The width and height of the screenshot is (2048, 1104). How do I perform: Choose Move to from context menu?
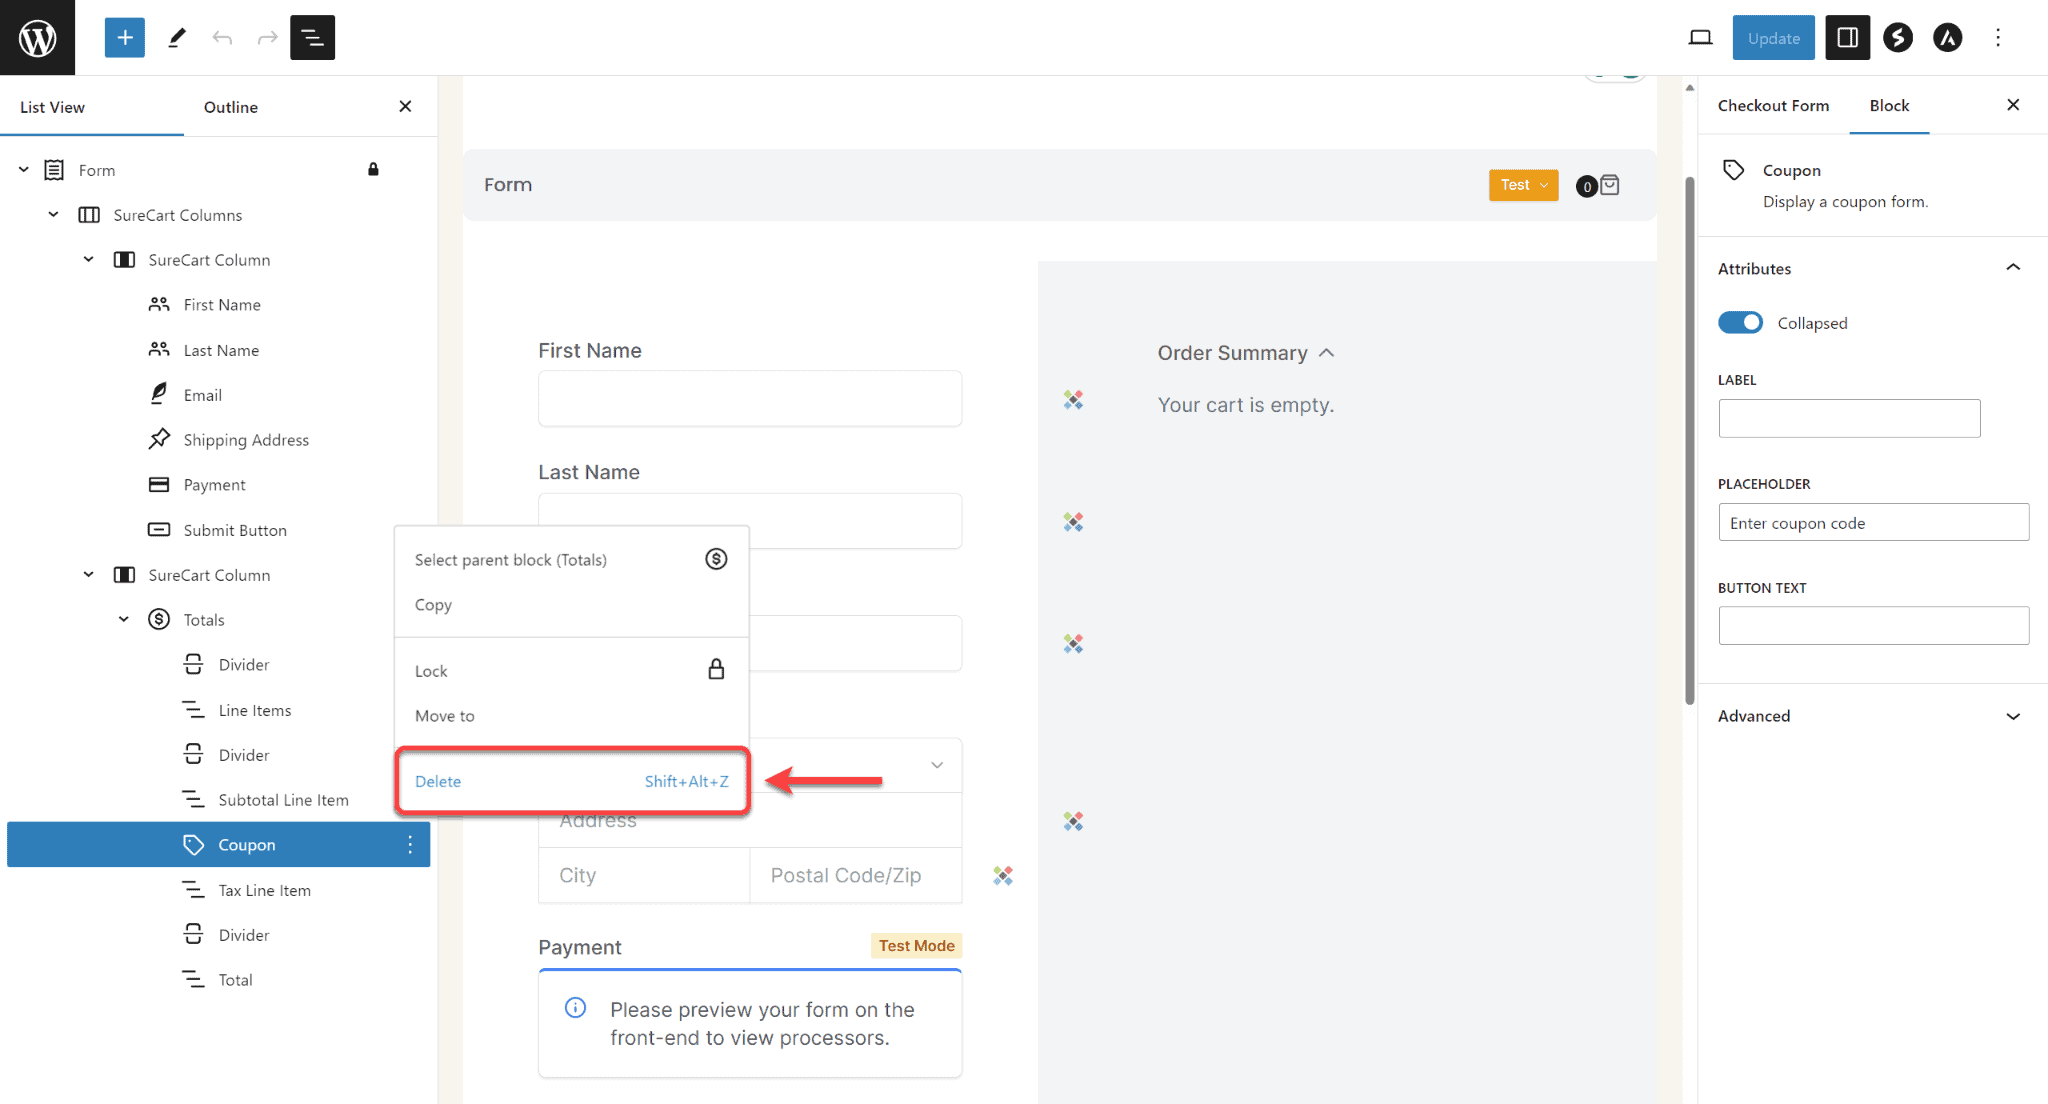(572, 715)
